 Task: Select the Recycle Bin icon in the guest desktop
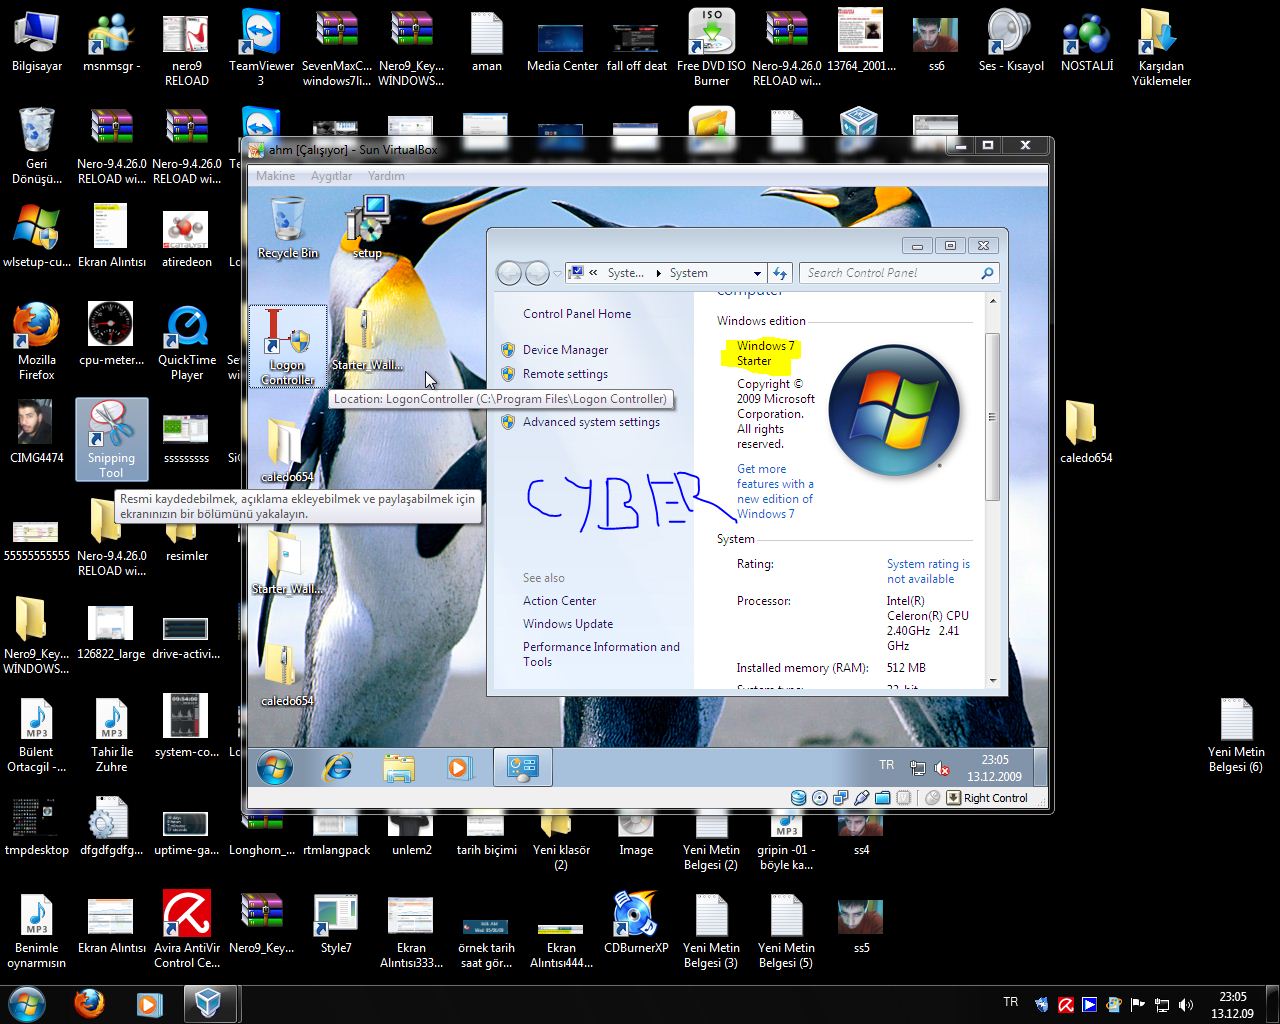288,227
